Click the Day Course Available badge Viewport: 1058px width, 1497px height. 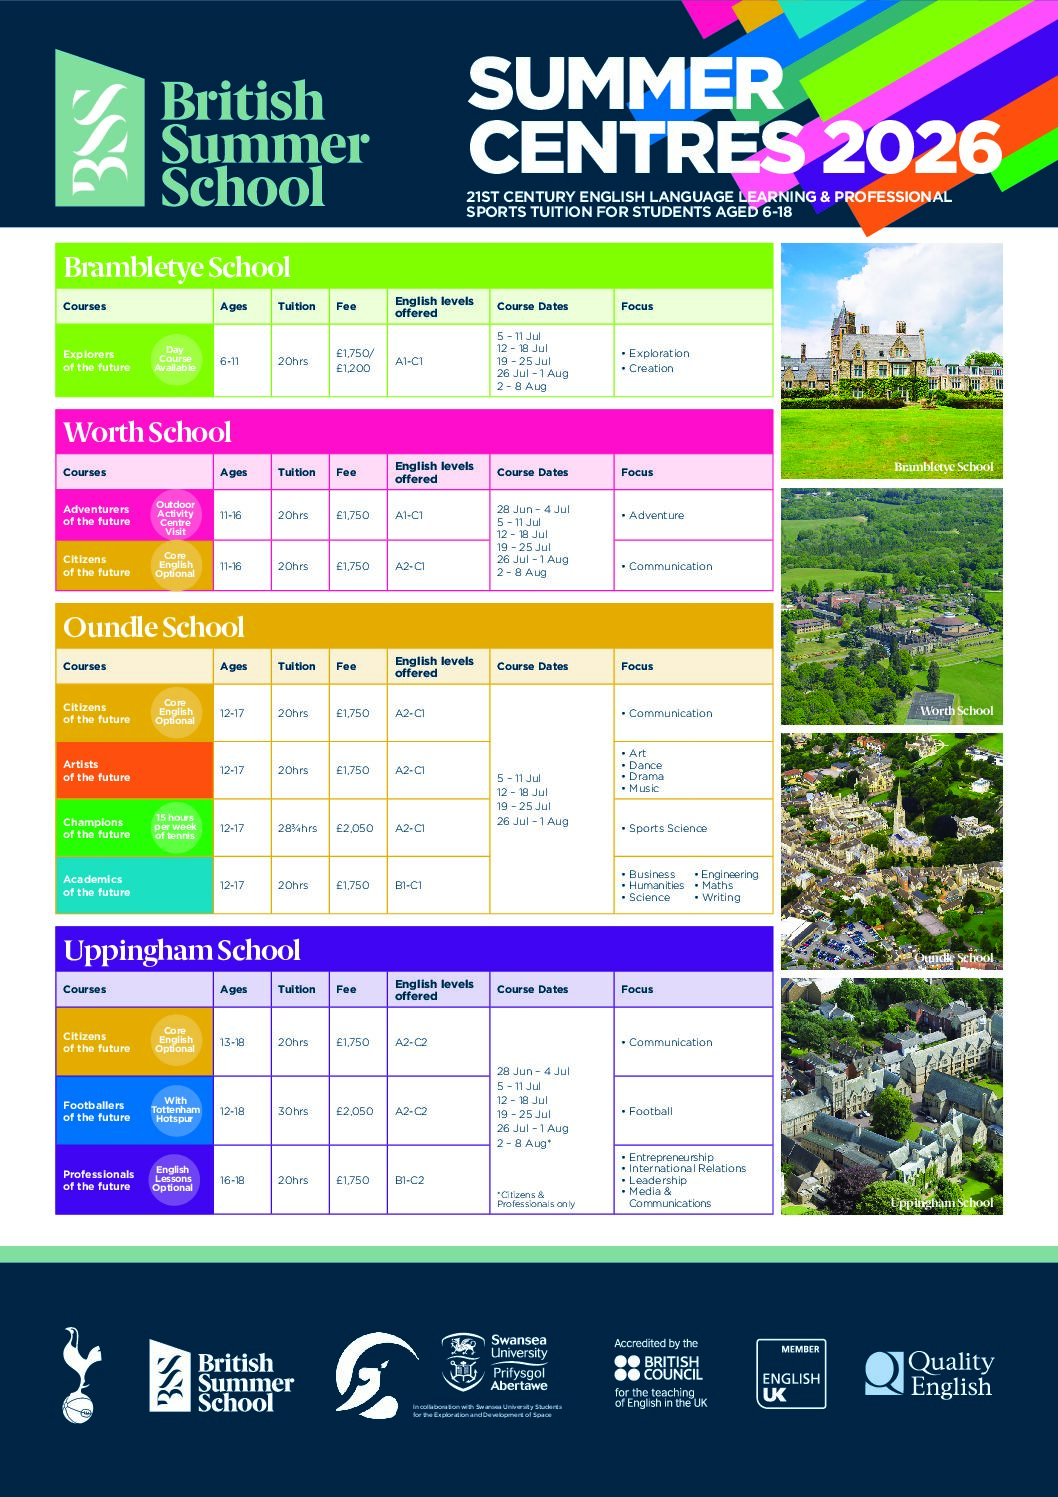point(176,360)
